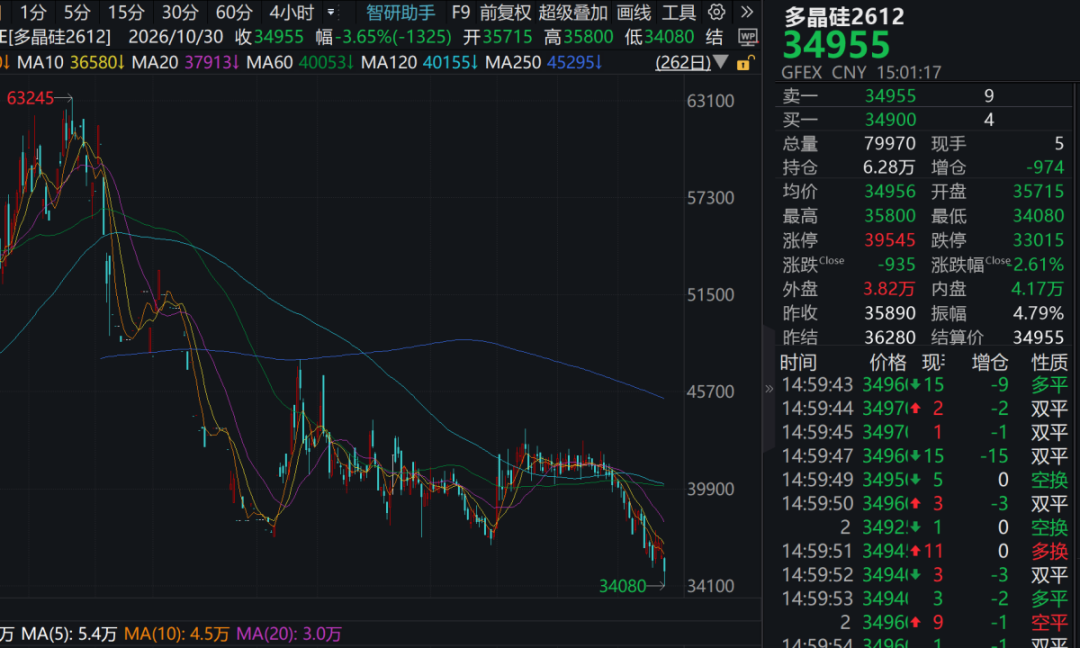Show more toolbar options via double-chevron
The width and height of the screenshot is (1080, 648).
(747, 12)
